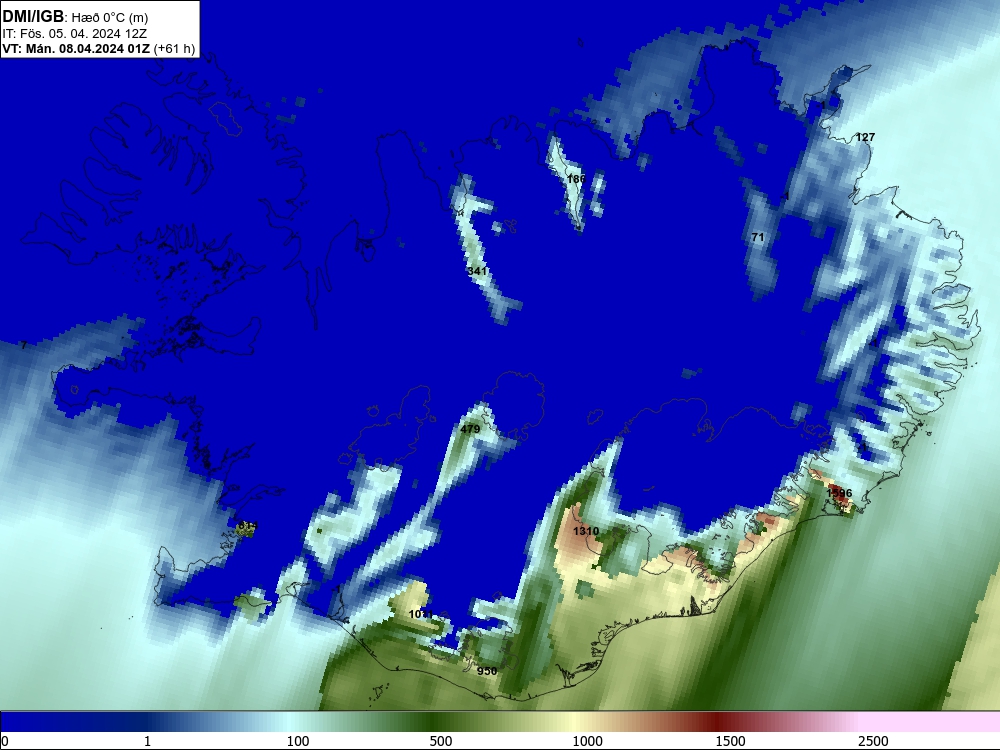Click the '1310' value on the map
The image size is (1000, 750).
click(585, 531)
